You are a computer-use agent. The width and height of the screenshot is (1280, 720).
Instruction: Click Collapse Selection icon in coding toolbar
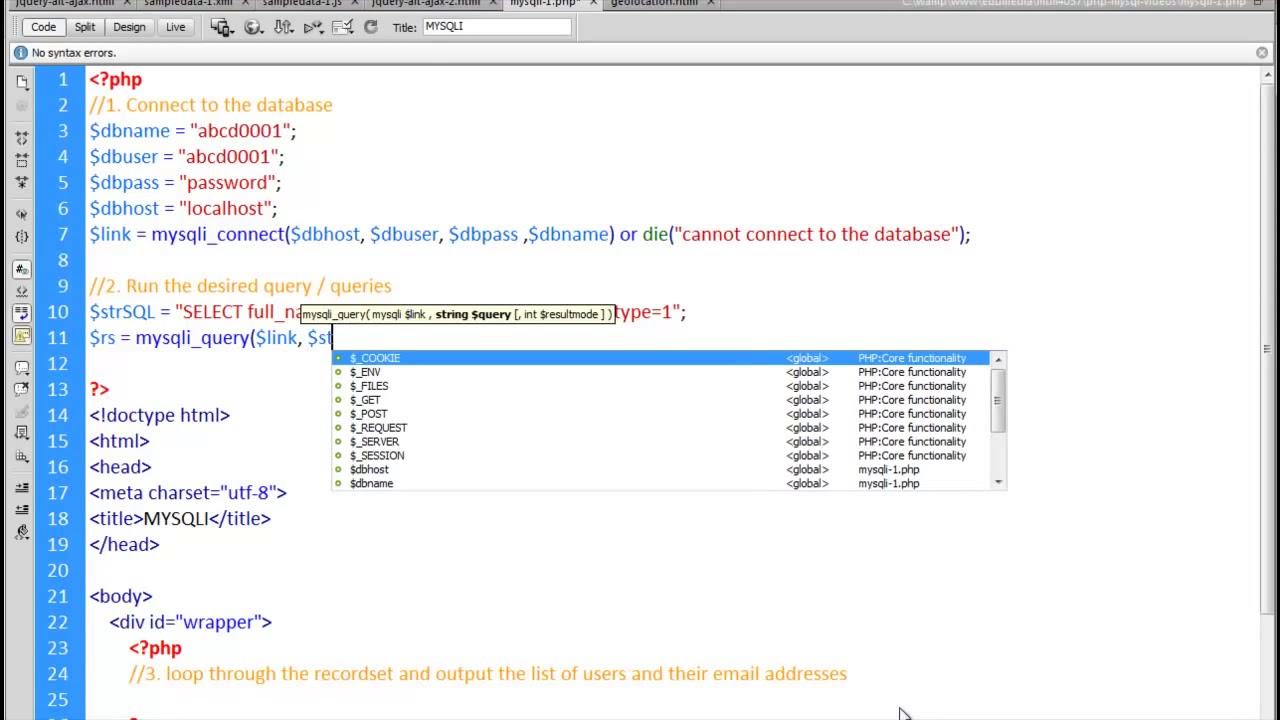click(x=22, y=160)
